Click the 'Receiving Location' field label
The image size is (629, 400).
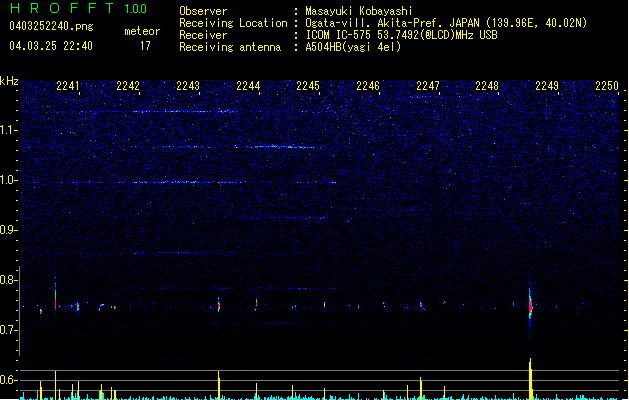click(233, 23)
